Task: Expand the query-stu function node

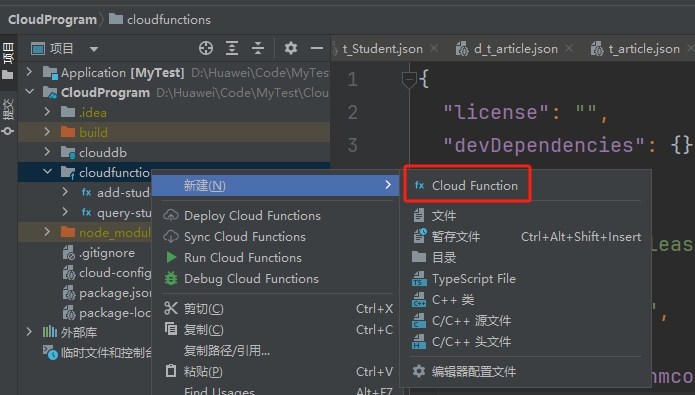Action: point(65,212)
